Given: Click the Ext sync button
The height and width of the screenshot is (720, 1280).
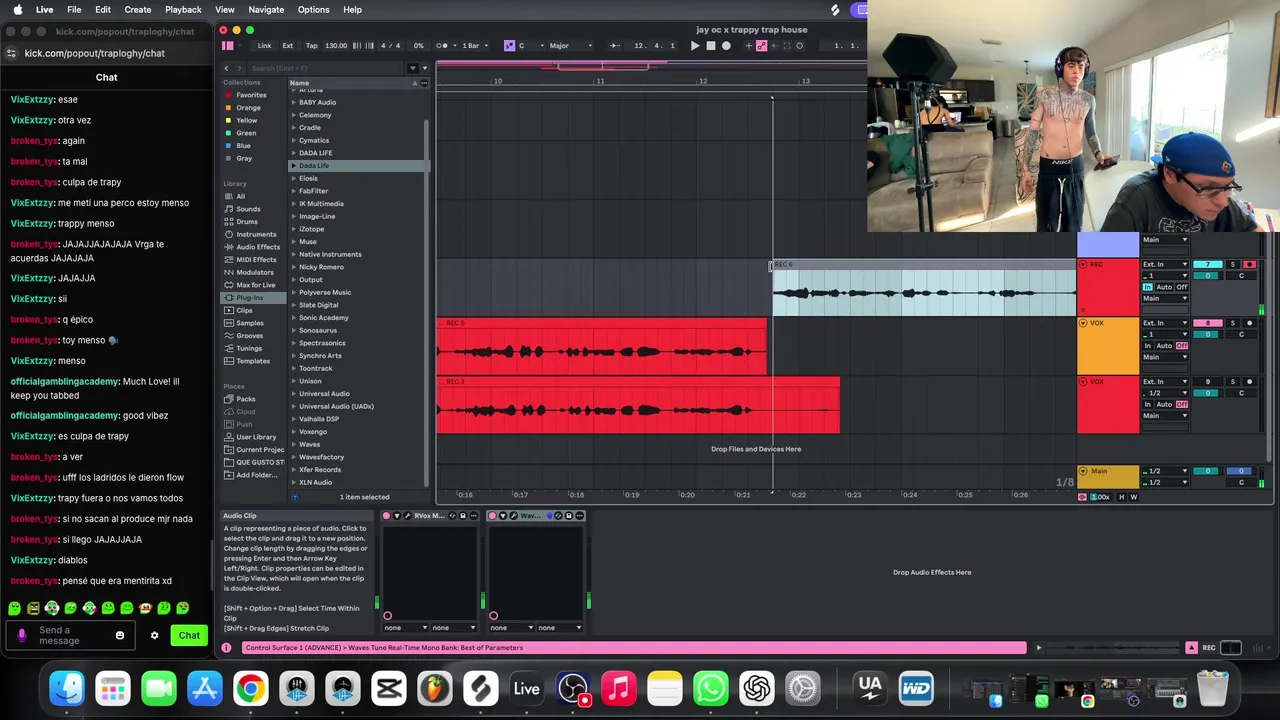Looking at the screenshot, I should click(288, 46).
